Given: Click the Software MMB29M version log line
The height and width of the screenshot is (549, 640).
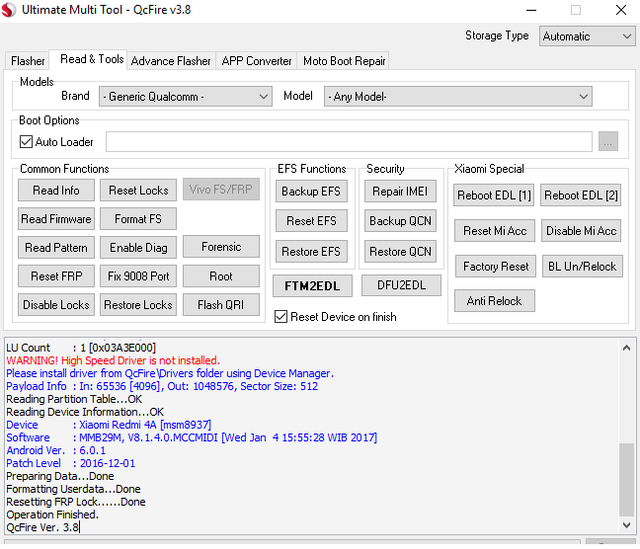Looking at the screenshot, I should click(192, 438).
